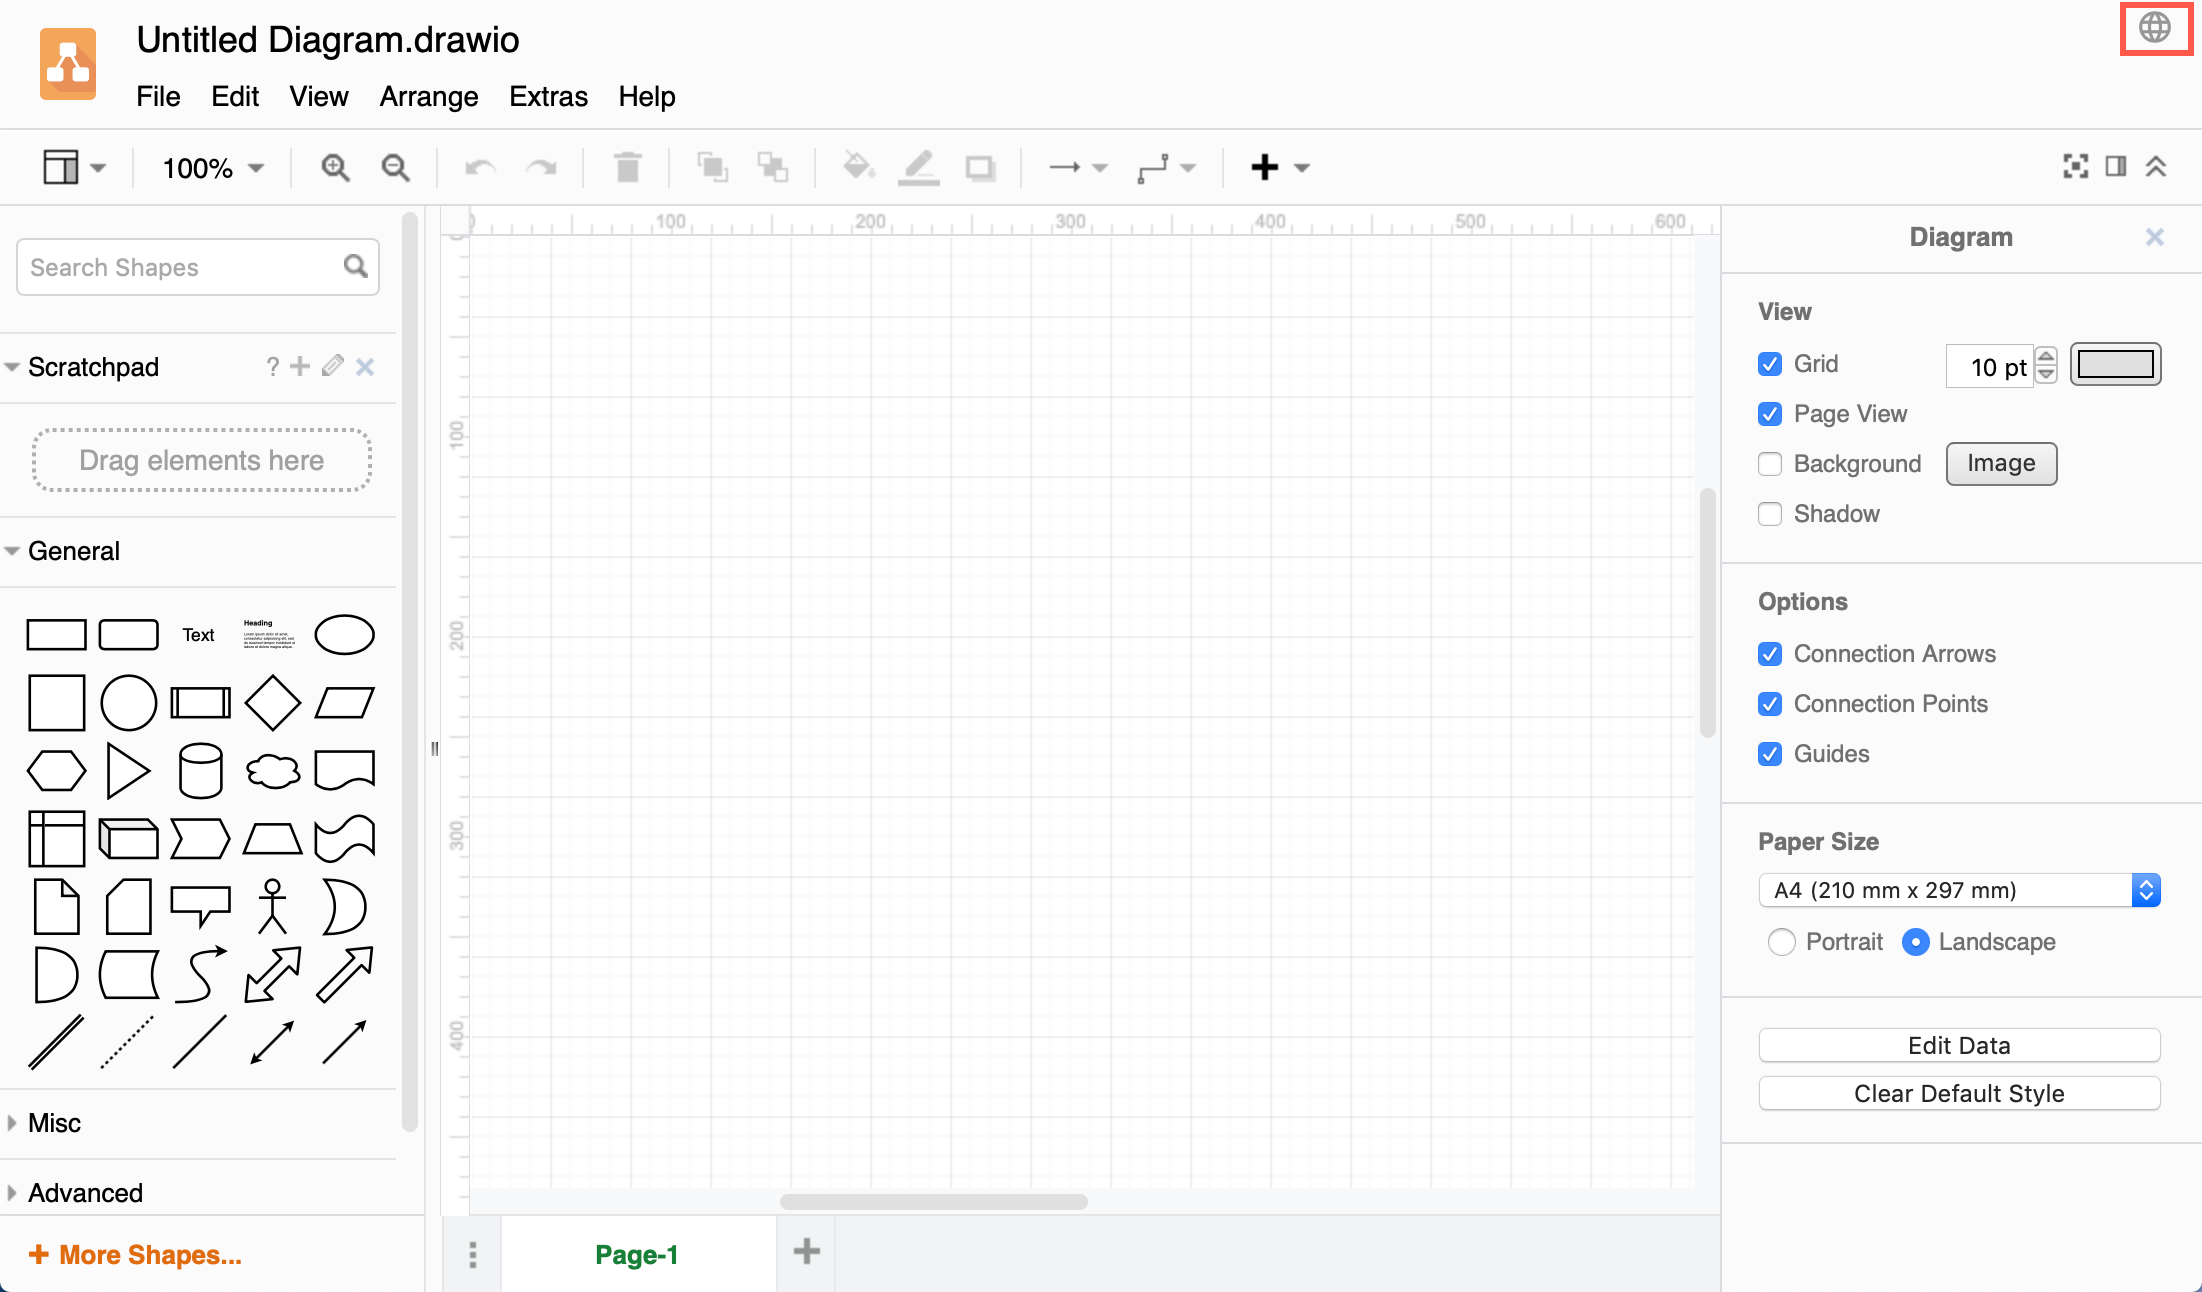The height and width of the screenshot is (1292, 2202).
Task: Click the grid color swatch
Action: pyautogui.click(x=2115, y=364)
